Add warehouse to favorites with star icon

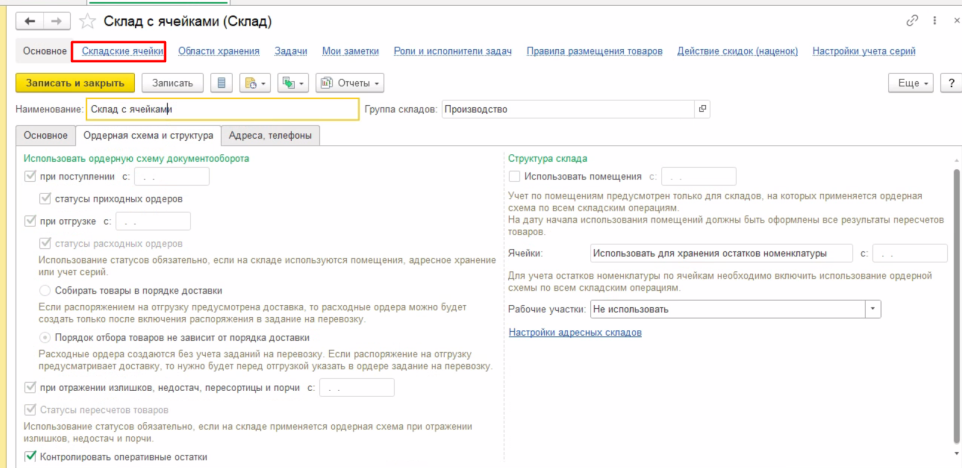click(x=87, y=21)
